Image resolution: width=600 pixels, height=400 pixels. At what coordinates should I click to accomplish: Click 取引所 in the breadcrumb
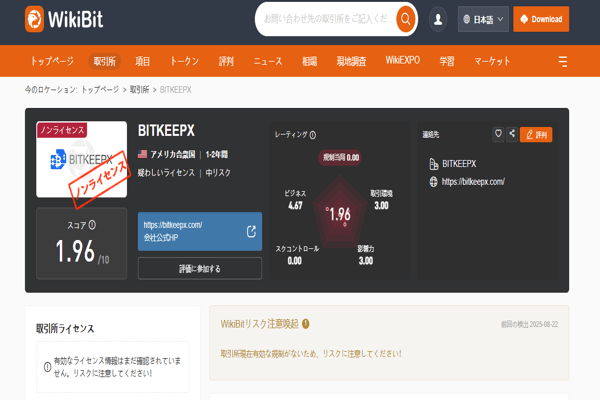[x=140, y=90]
